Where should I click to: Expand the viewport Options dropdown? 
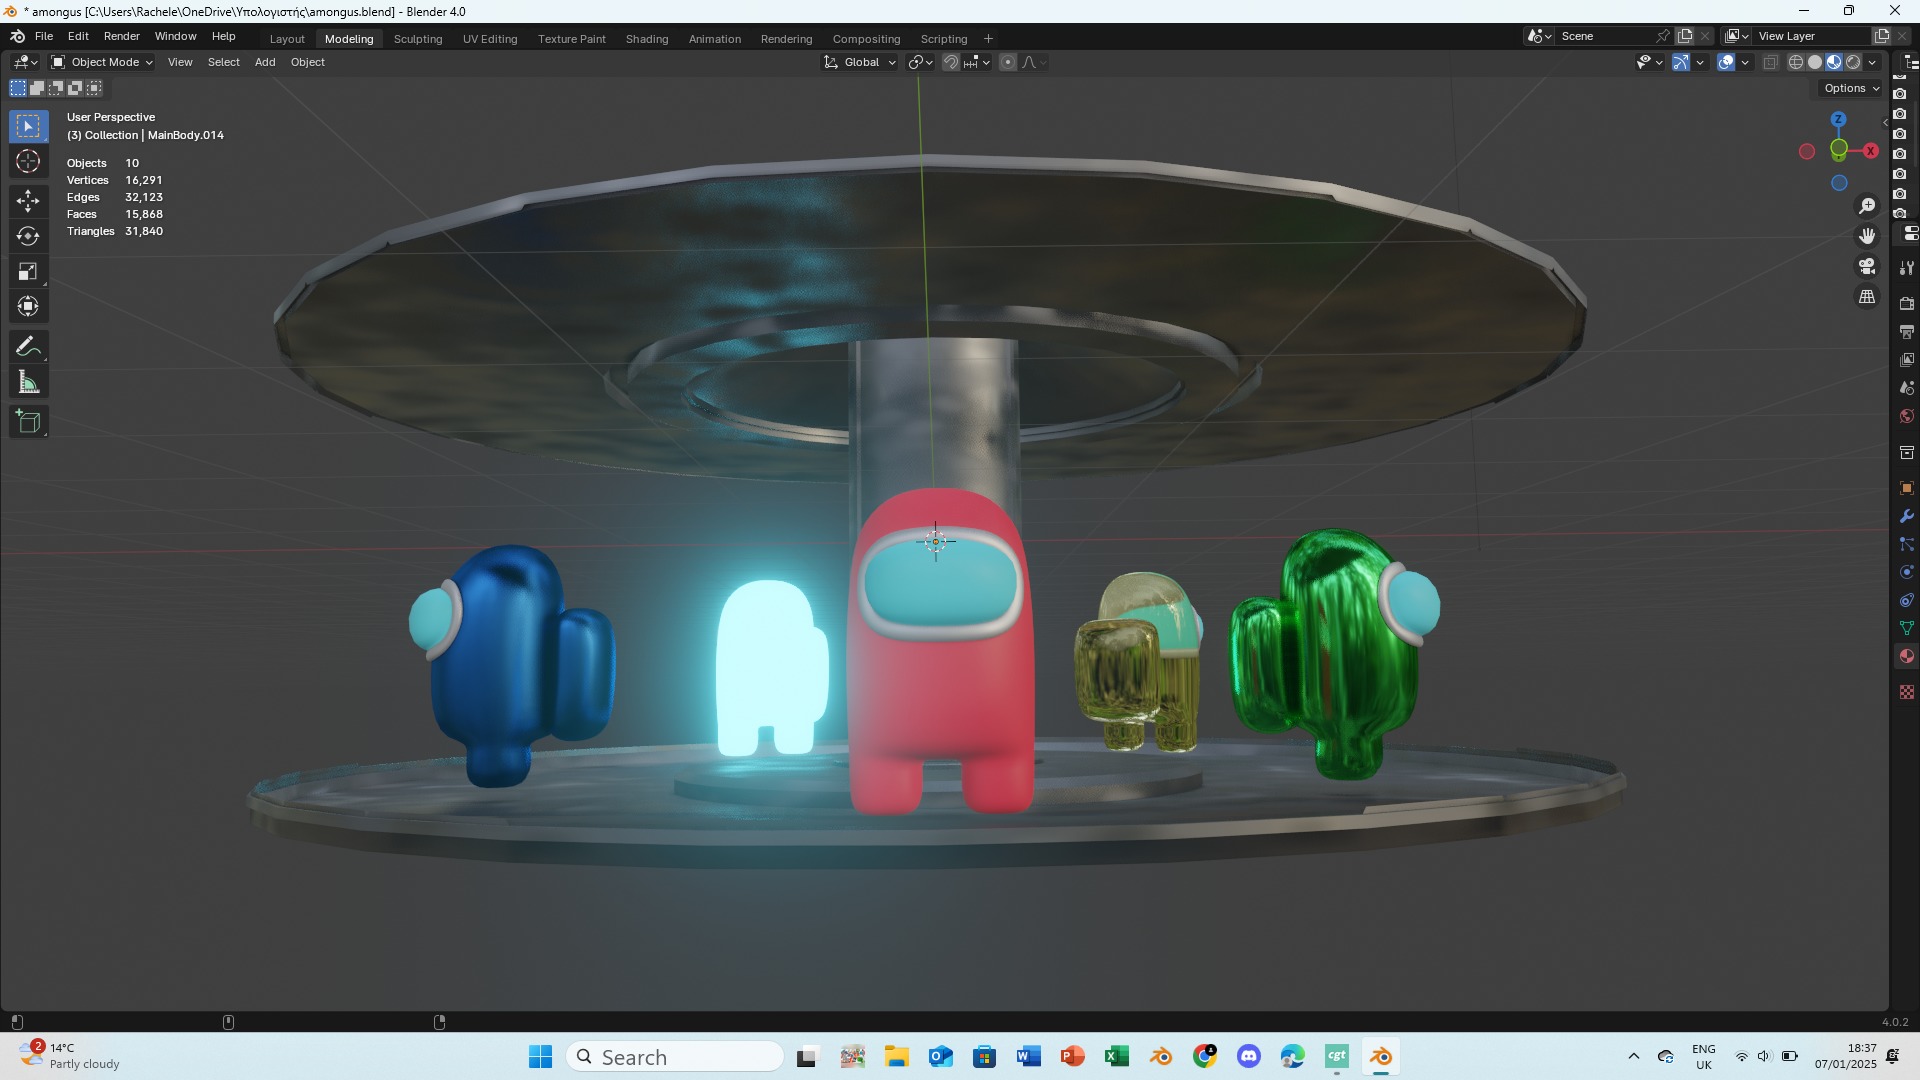point(1851,88)
